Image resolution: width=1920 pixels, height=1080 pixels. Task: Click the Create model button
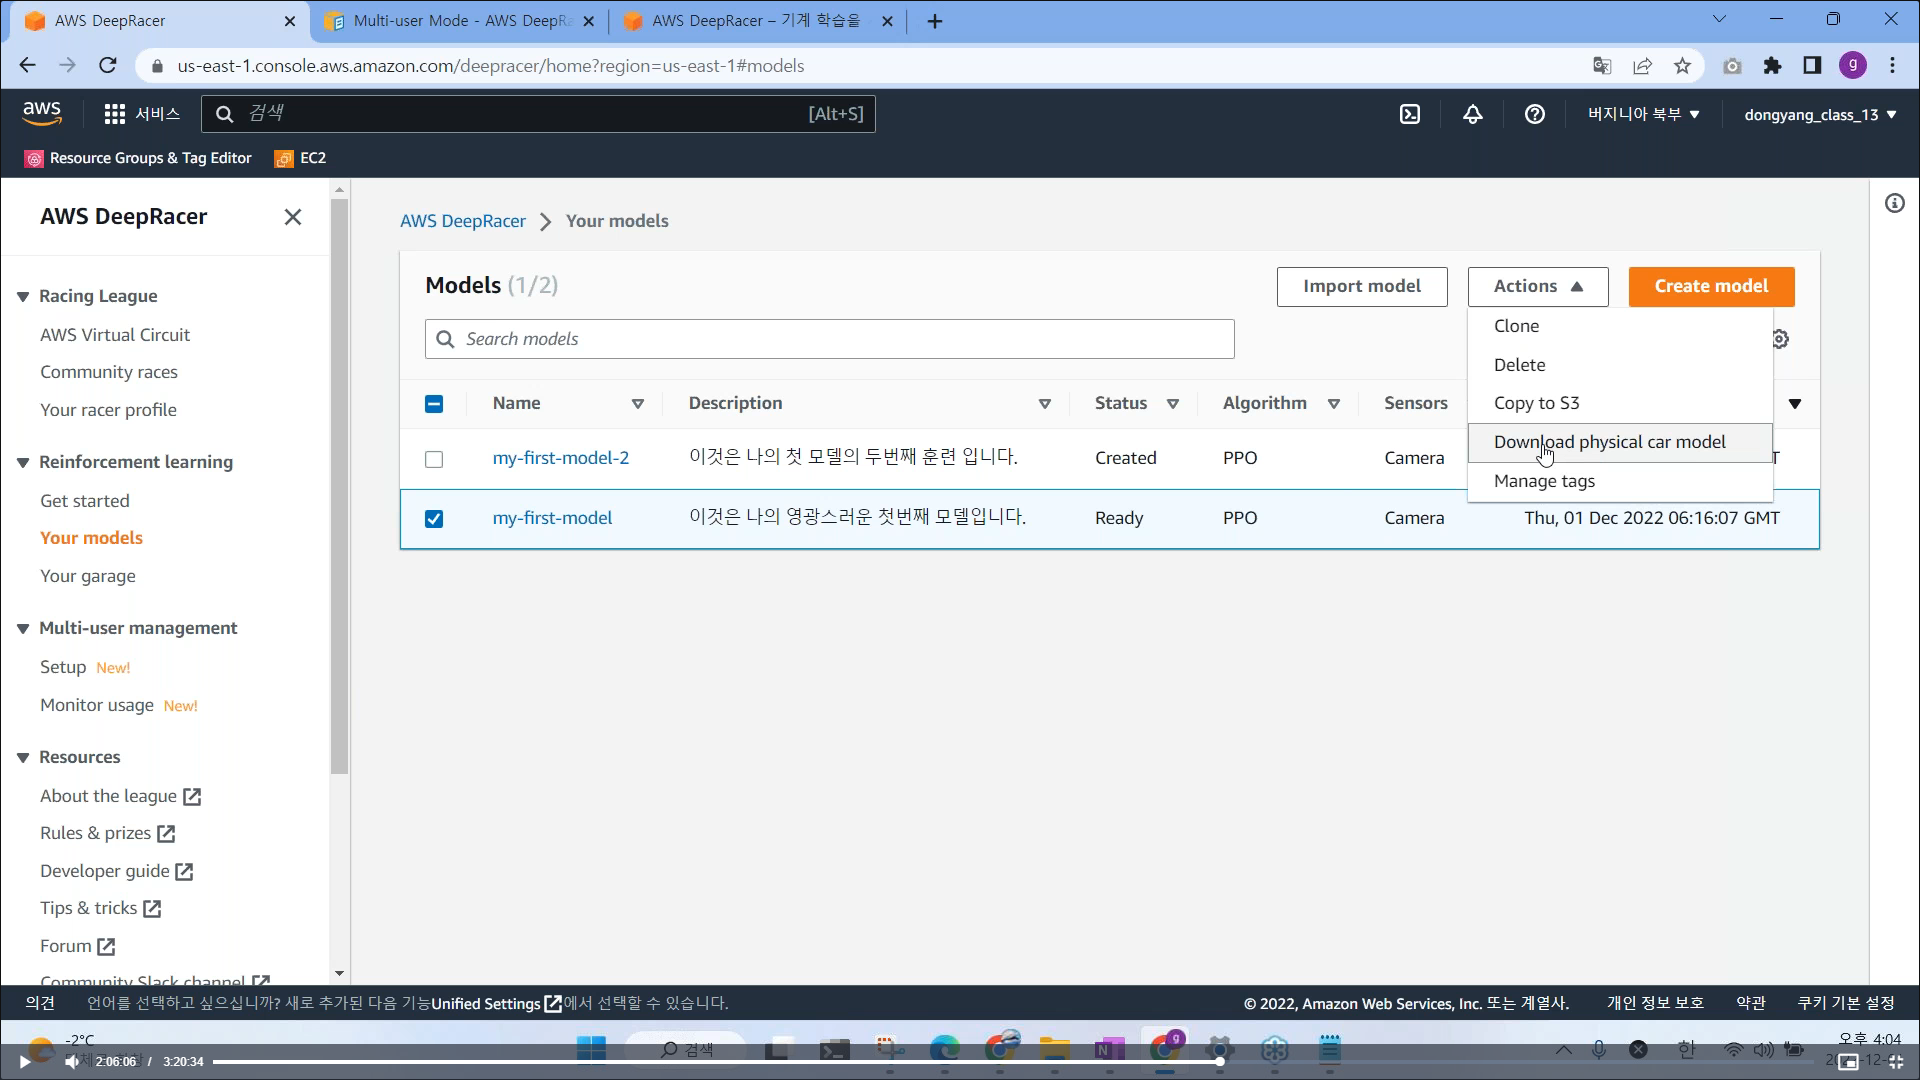[1710, 286]
